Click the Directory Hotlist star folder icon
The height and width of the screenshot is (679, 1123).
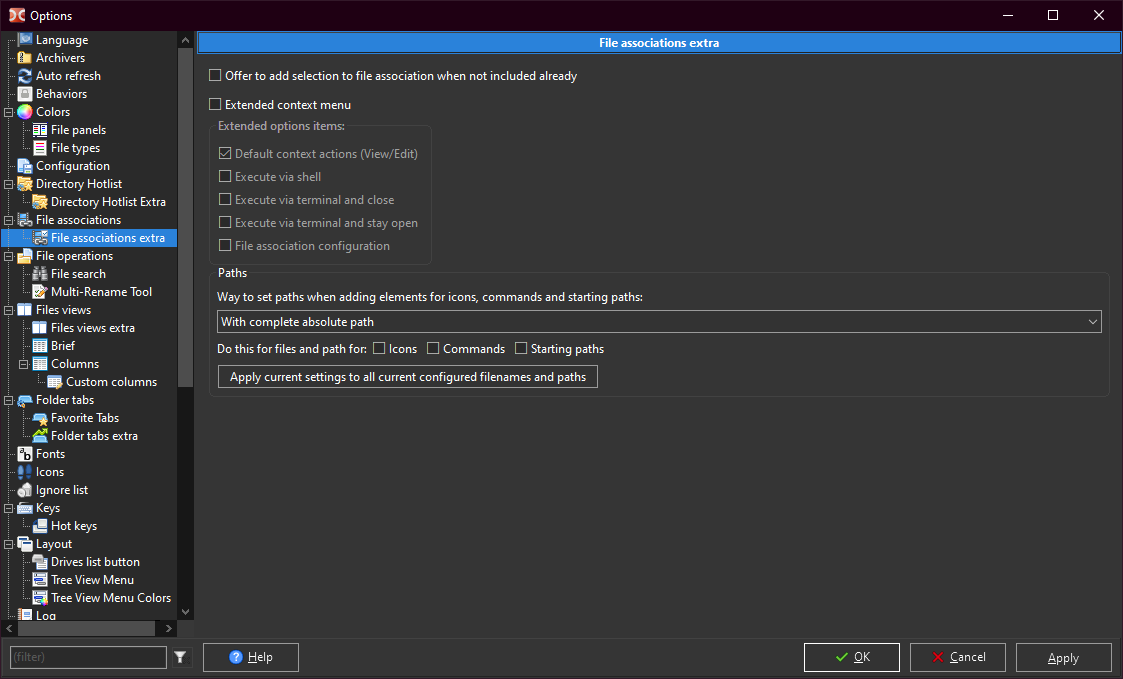click(x=25, y=184)
